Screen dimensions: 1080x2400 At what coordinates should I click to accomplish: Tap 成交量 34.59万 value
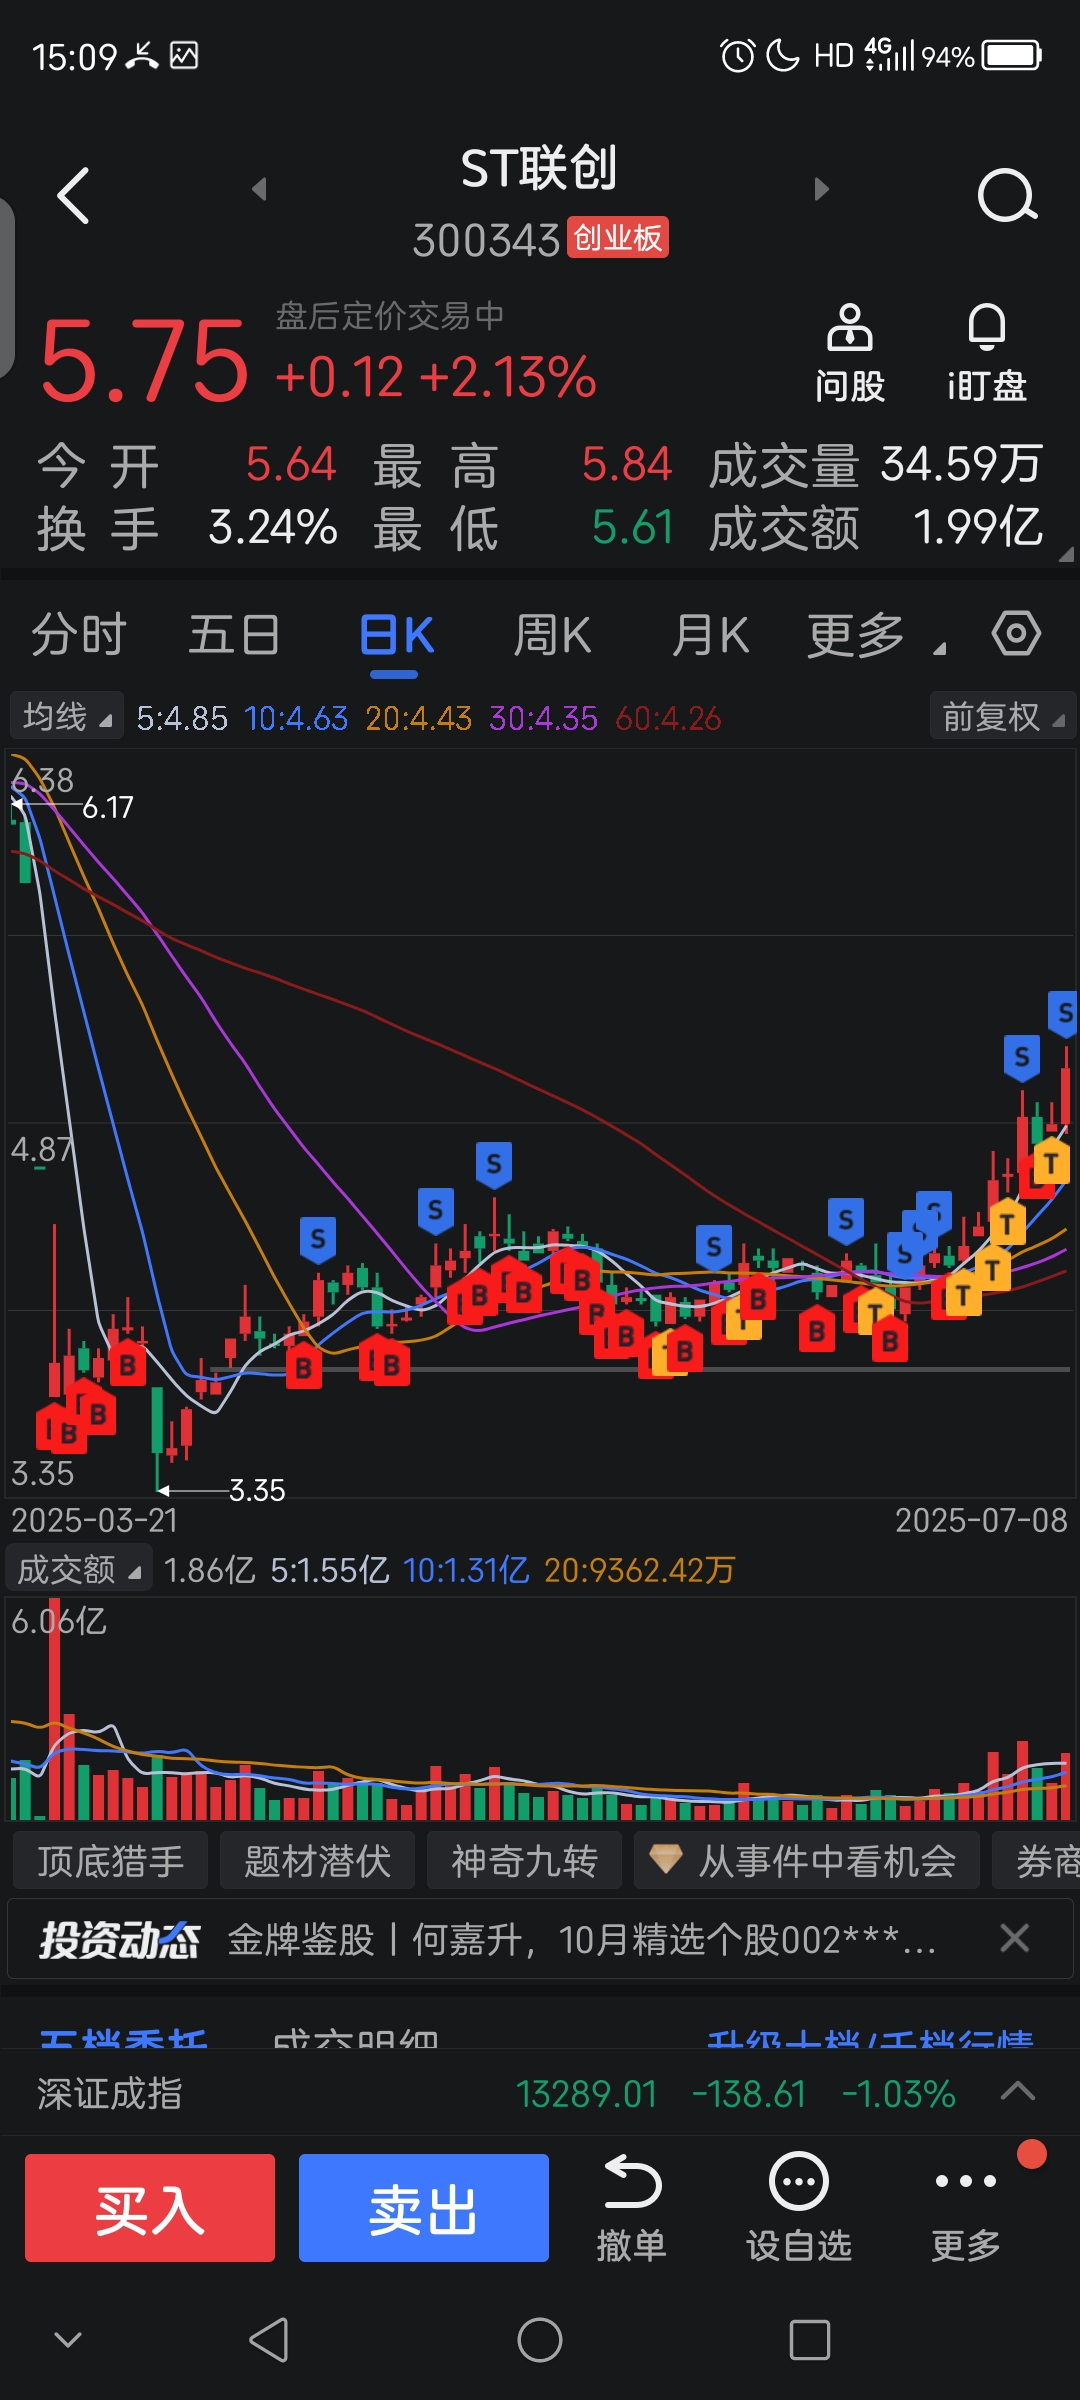click(x=961, y=464)
